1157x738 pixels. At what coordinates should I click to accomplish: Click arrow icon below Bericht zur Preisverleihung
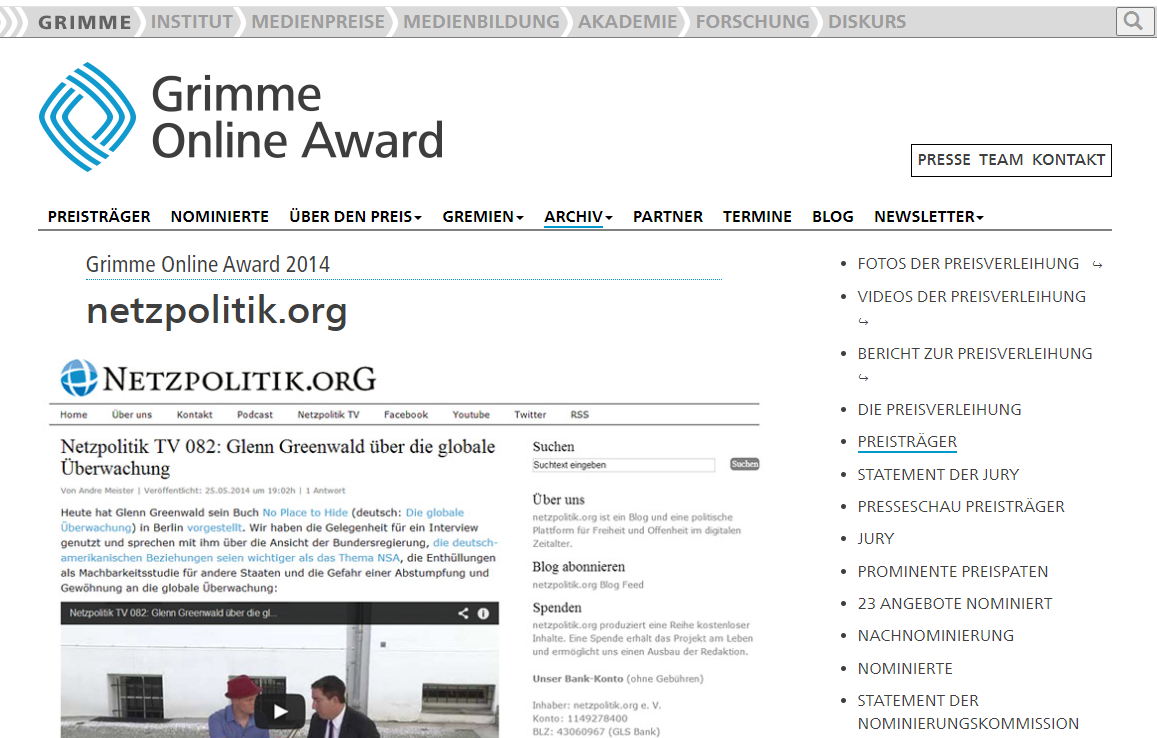point(863,378)
